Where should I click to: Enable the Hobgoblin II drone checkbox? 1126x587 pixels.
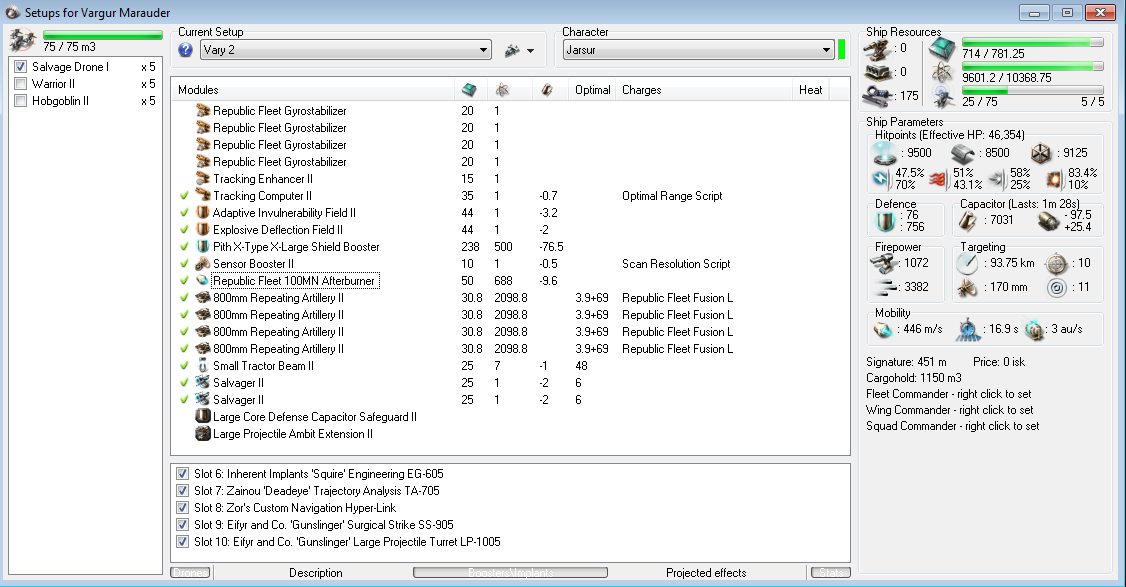(x=21, y=101)
